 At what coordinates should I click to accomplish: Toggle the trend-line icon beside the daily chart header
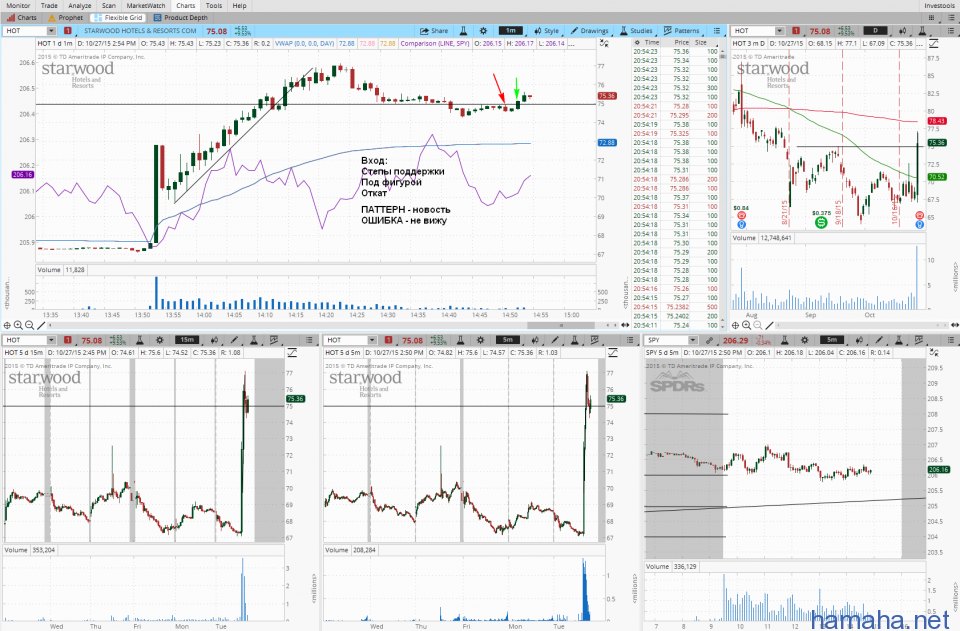point(934,43)
